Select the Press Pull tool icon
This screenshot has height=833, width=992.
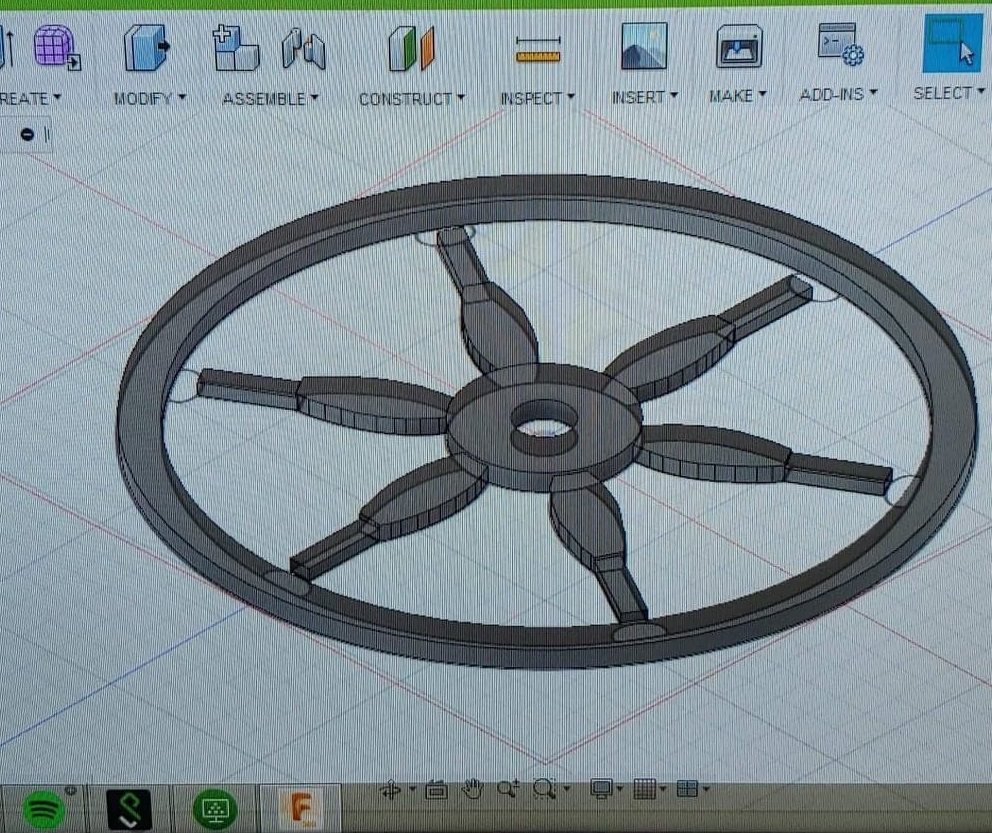point(146,48)
